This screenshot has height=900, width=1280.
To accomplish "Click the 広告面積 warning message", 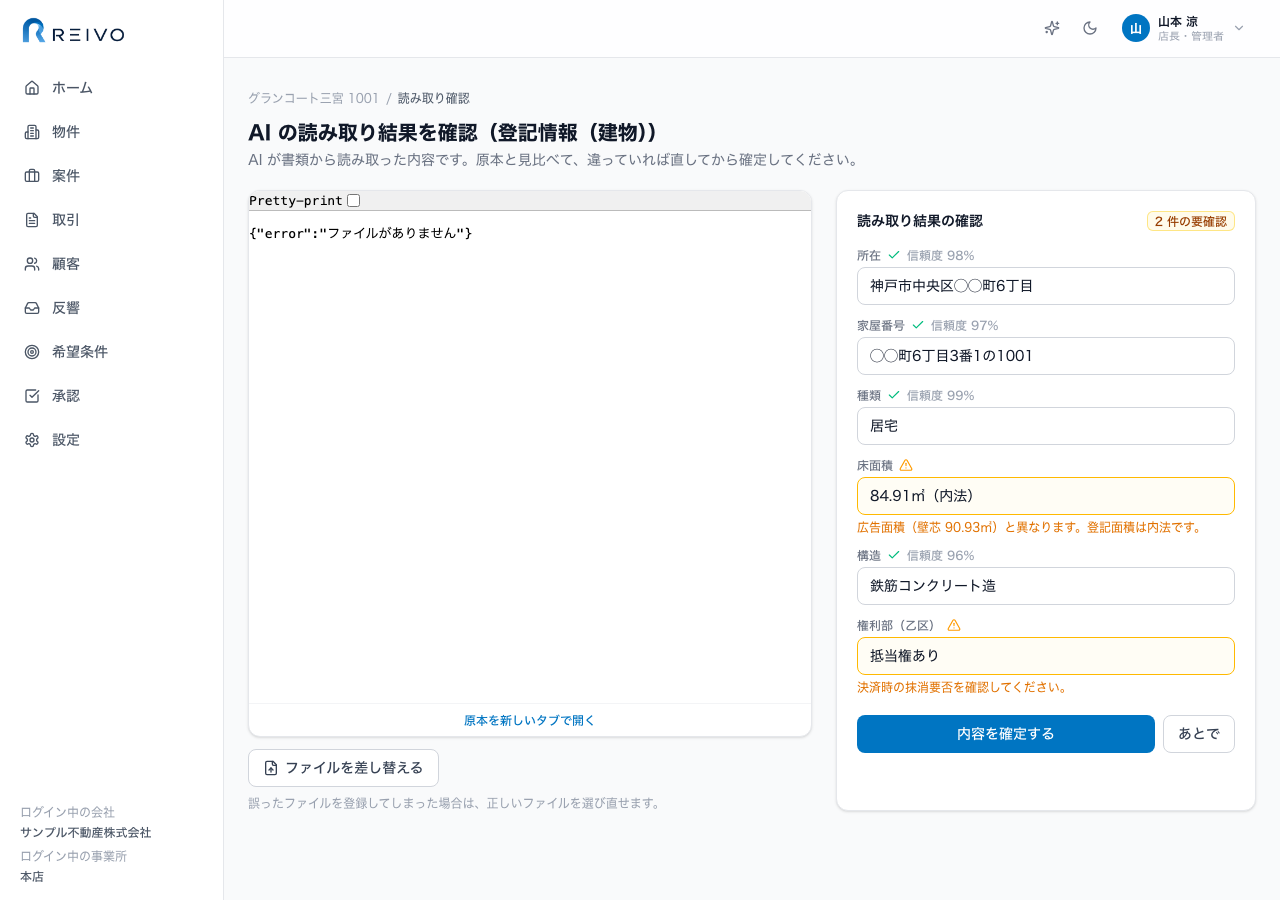I will point(1030,527).
